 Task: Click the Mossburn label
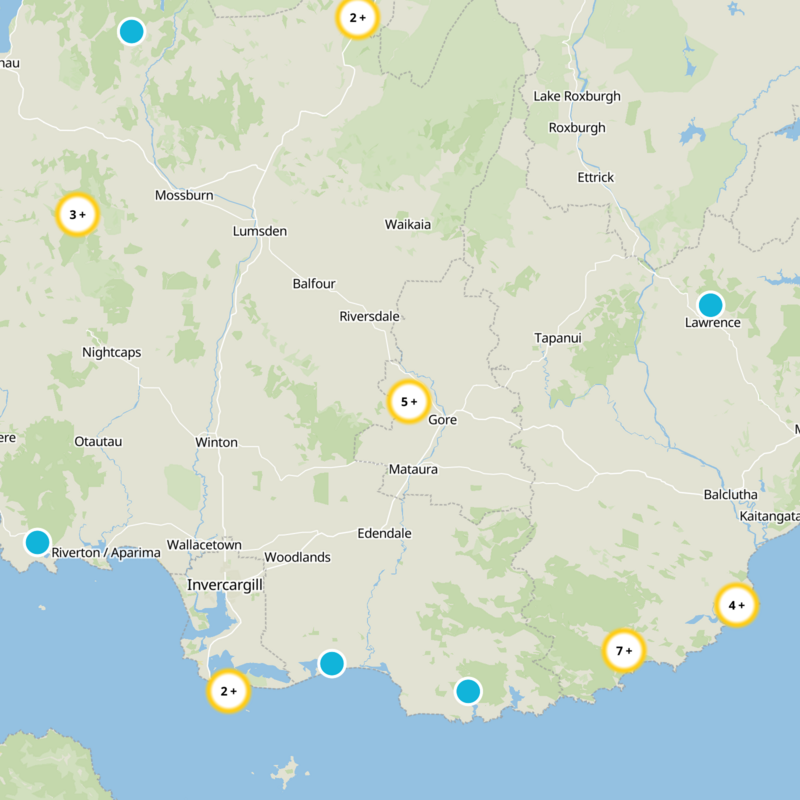tap(184, 195)
